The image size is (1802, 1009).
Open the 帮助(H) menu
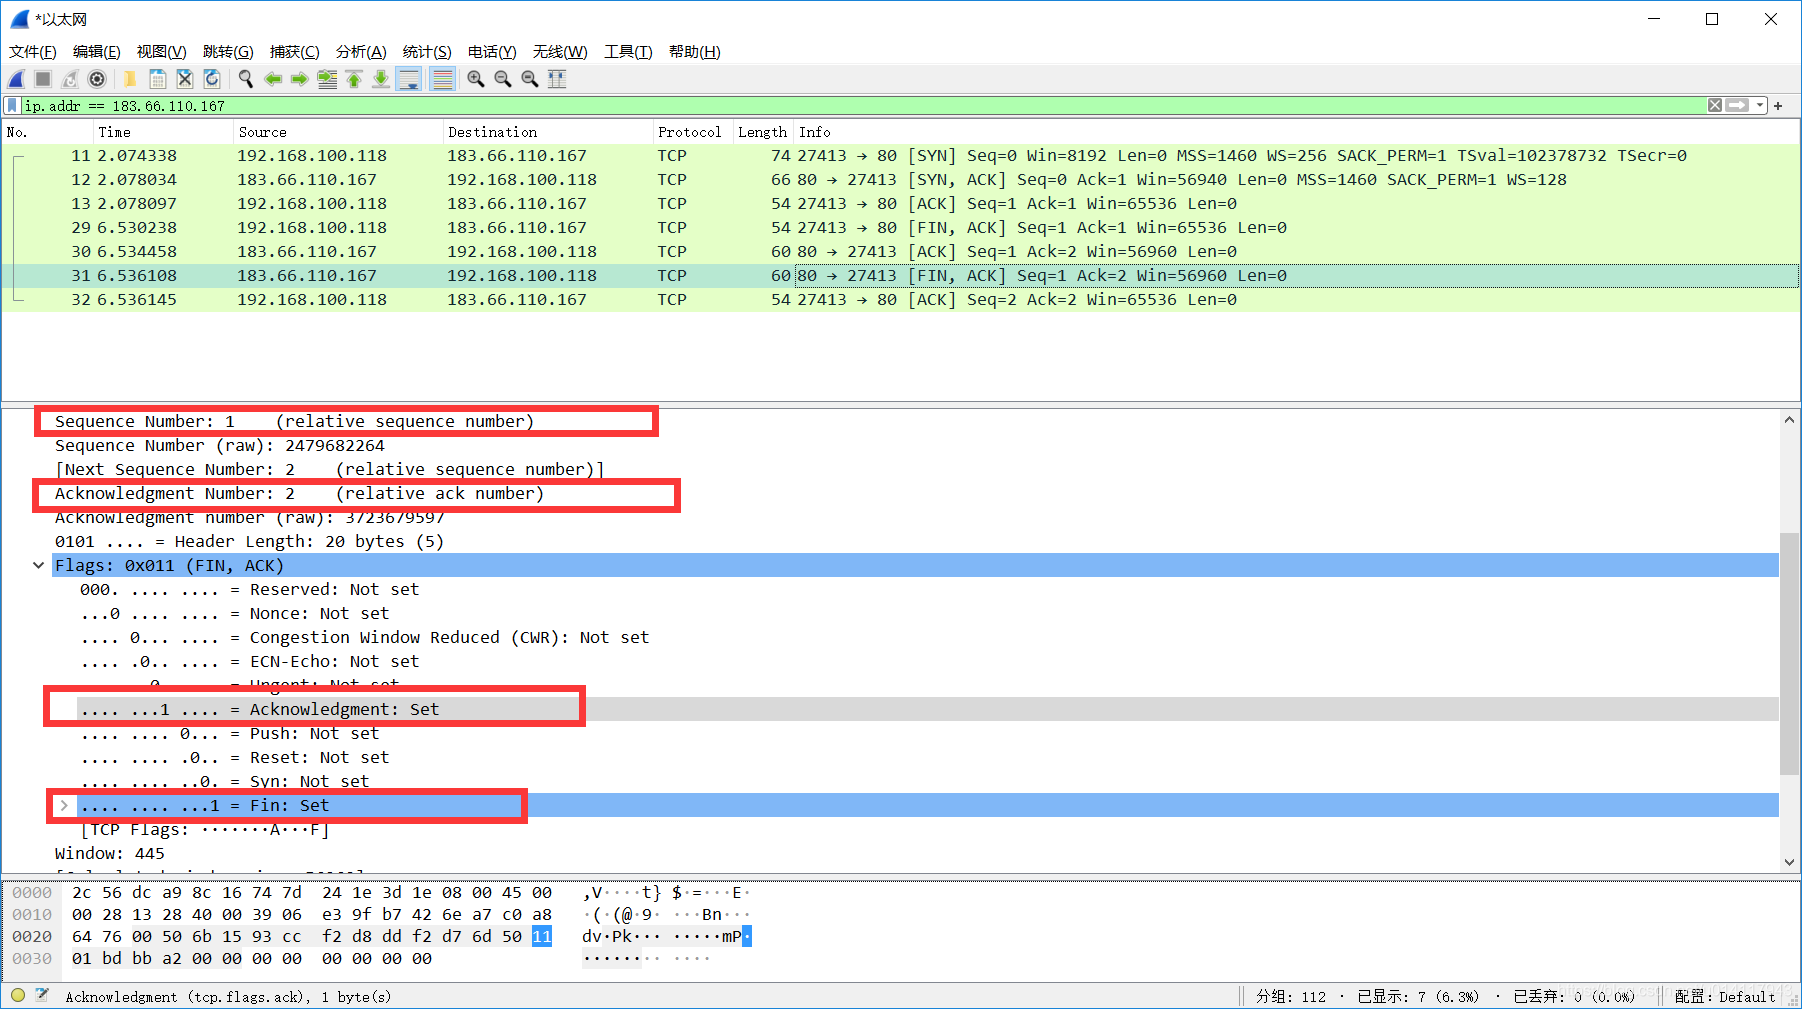pyautogui.click(x=694, y=52)
